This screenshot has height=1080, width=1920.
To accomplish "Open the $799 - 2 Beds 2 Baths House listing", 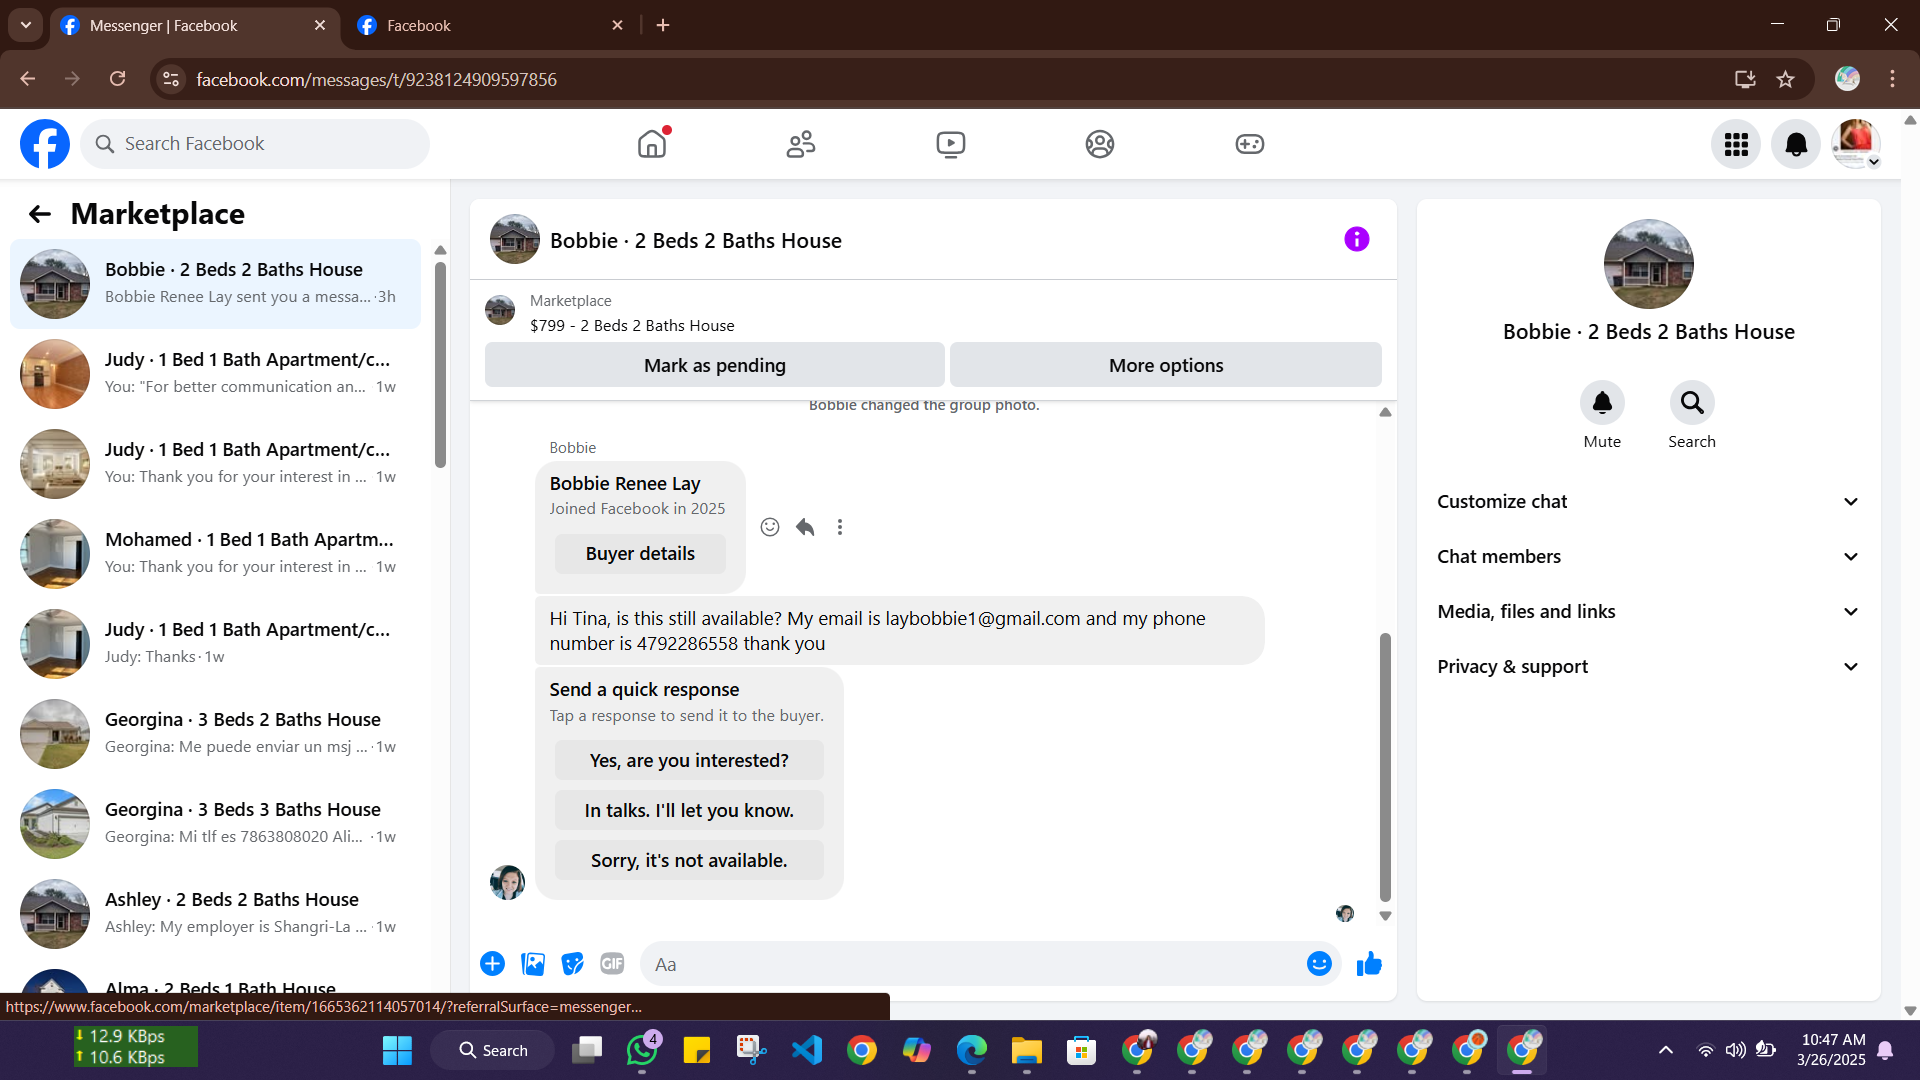I will (x=632, y=326).
